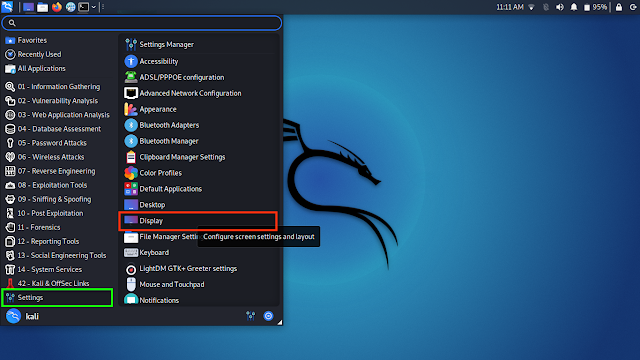Open Bluetooth Adapters
The width and height of the screenshot is (640, 360).
[199, 125]
